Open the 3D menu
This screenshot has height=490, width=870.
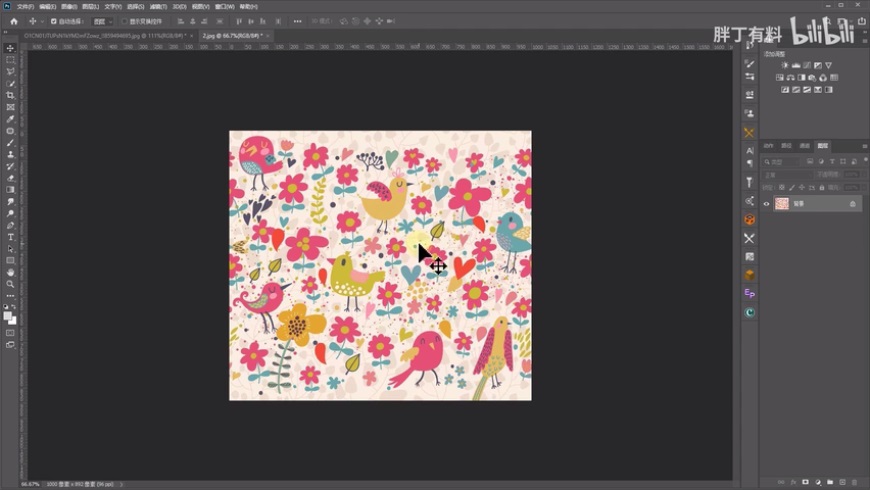(x=179, y=7)
